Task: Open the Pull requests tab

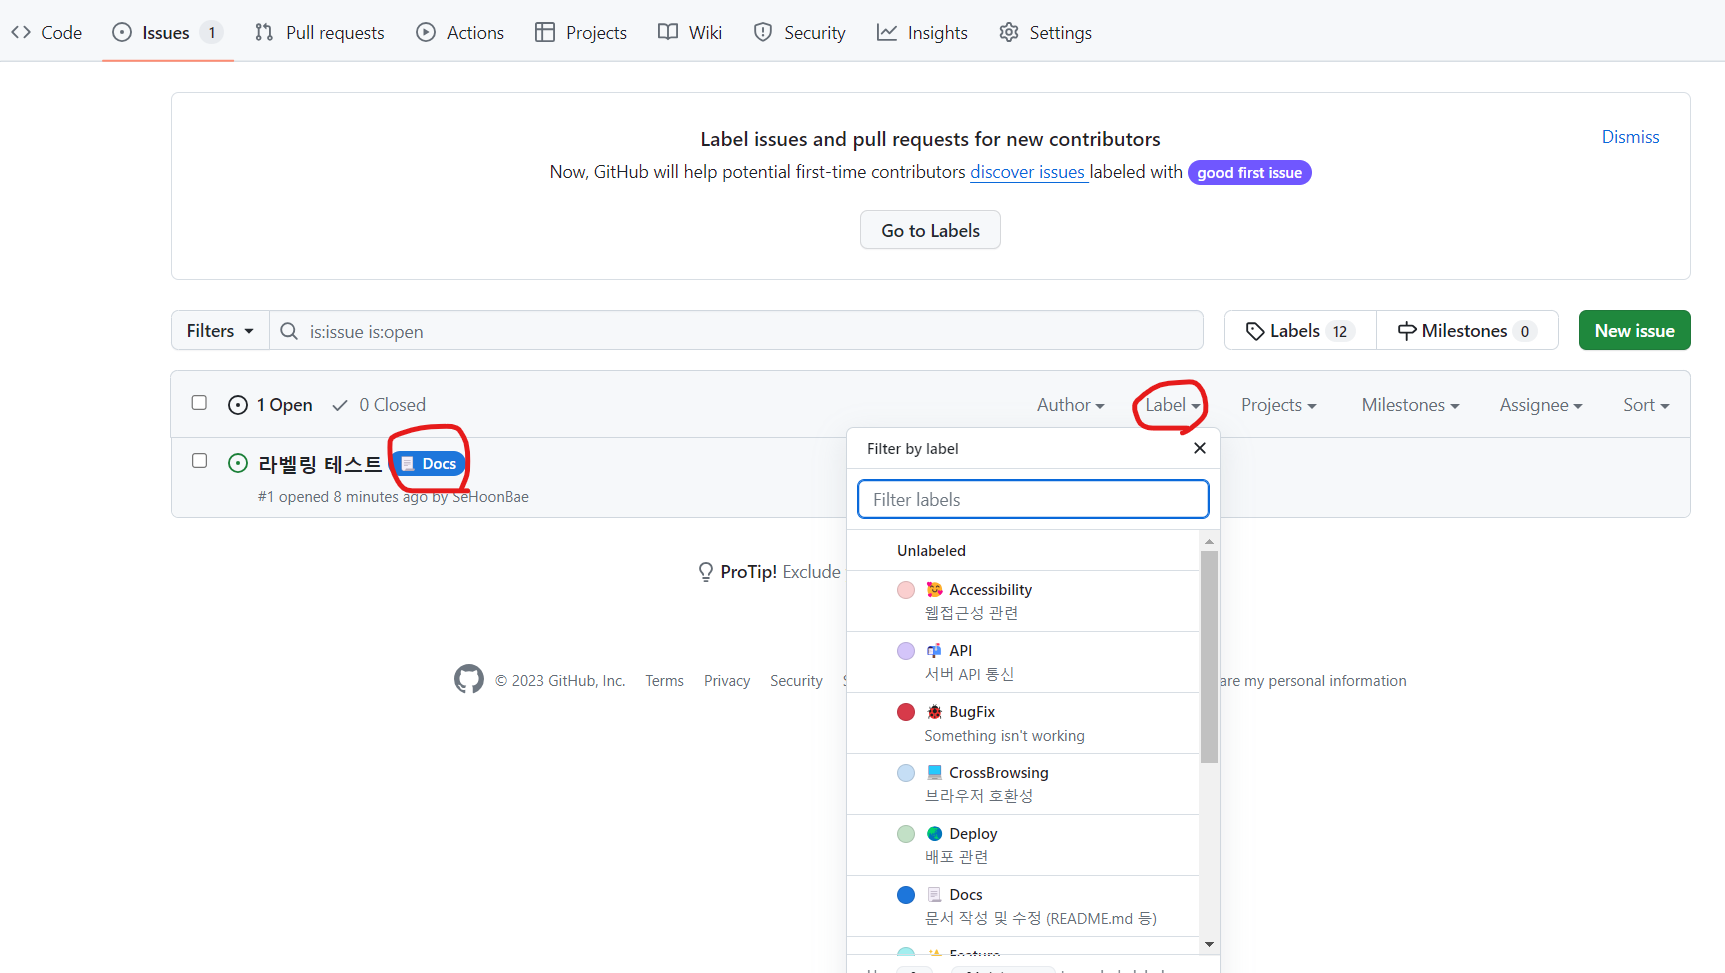Action: point(319,32)
